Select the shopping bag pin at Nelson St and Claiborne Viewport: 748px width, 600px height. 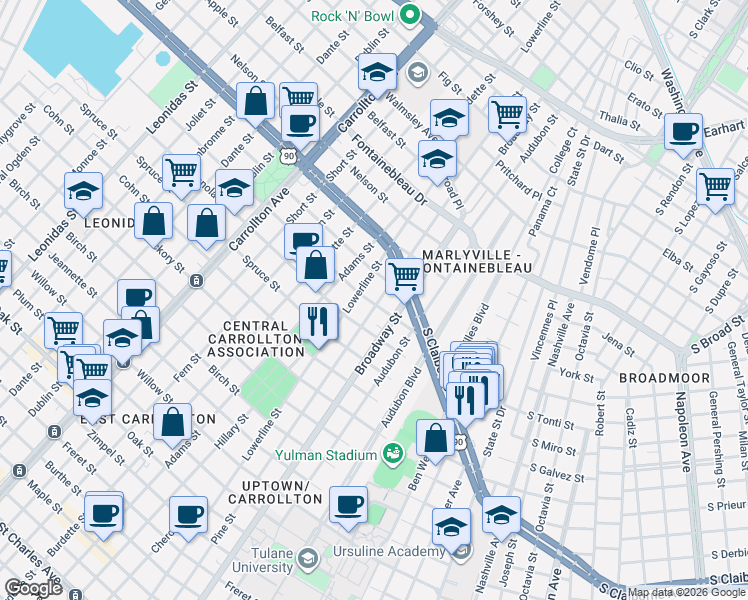[255, 101]
